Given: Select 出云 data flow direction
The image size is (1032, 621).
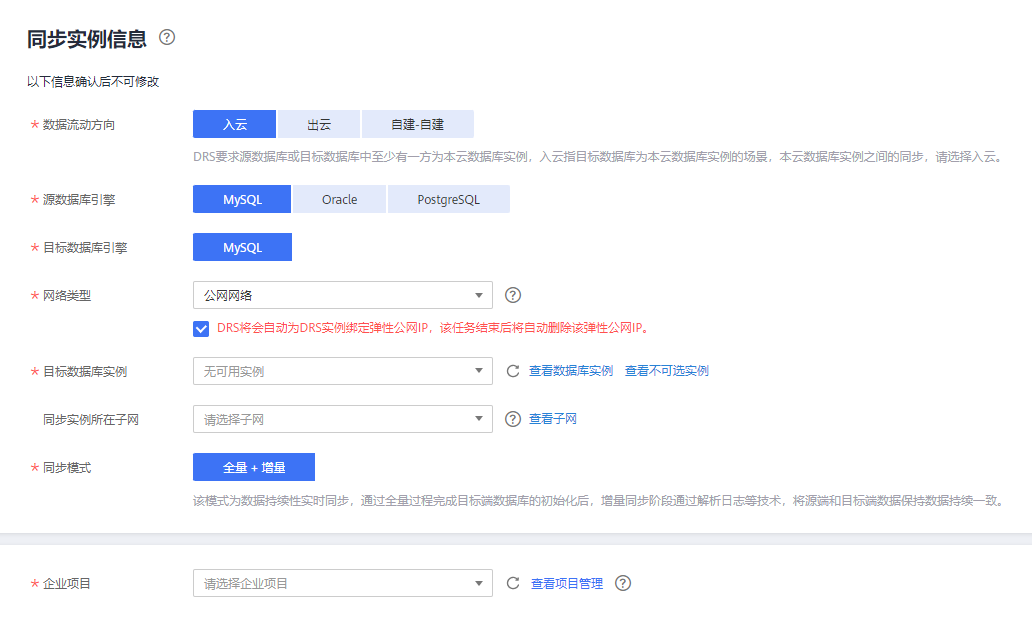Looking at the screenshot, I should pyautogui.click(x=319, y=124).
